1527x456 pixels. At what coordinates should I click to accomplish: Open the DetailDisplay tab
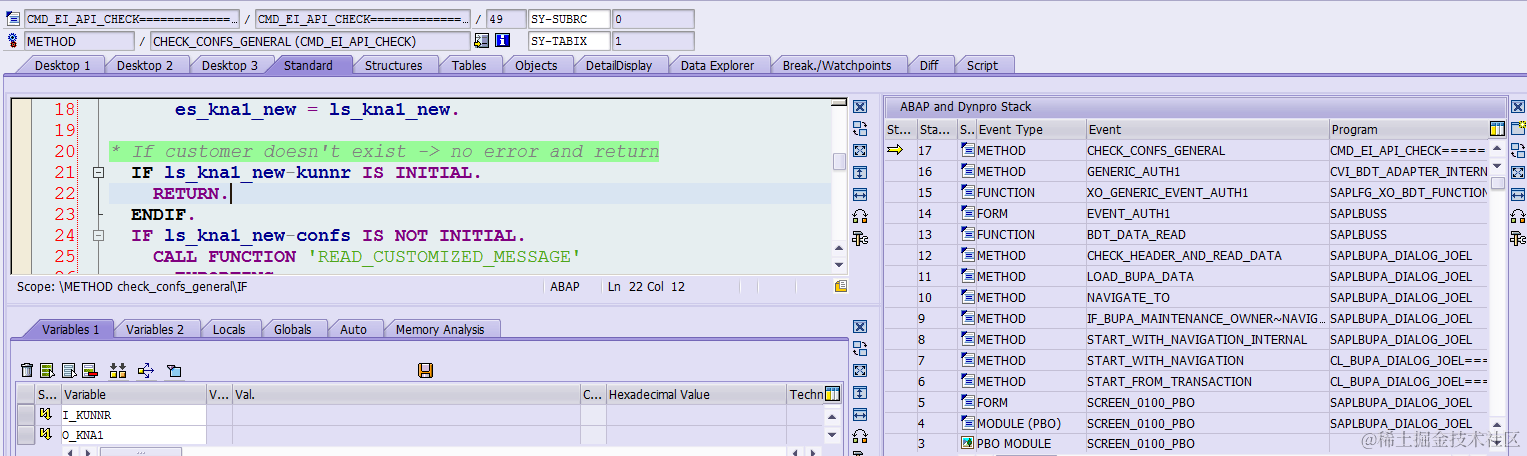click(619, 65)
